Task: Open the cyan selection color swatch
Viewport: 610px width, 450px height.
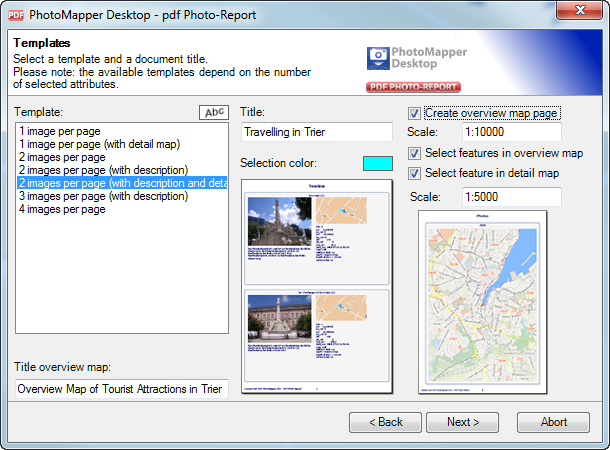Action: pos(377,163)
